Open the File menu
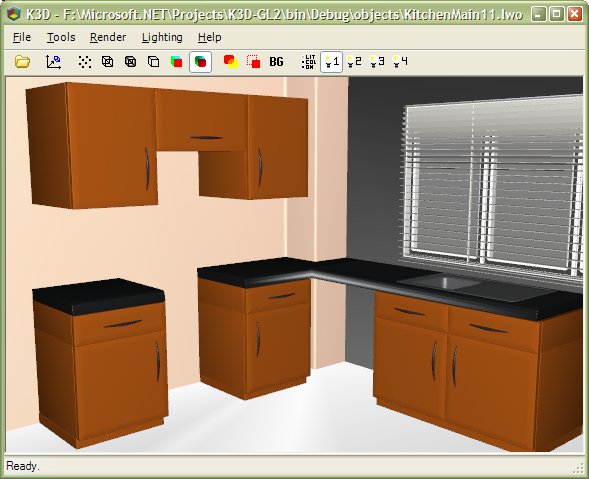Screen dimensions: 589x479 [x=22, y=37]
